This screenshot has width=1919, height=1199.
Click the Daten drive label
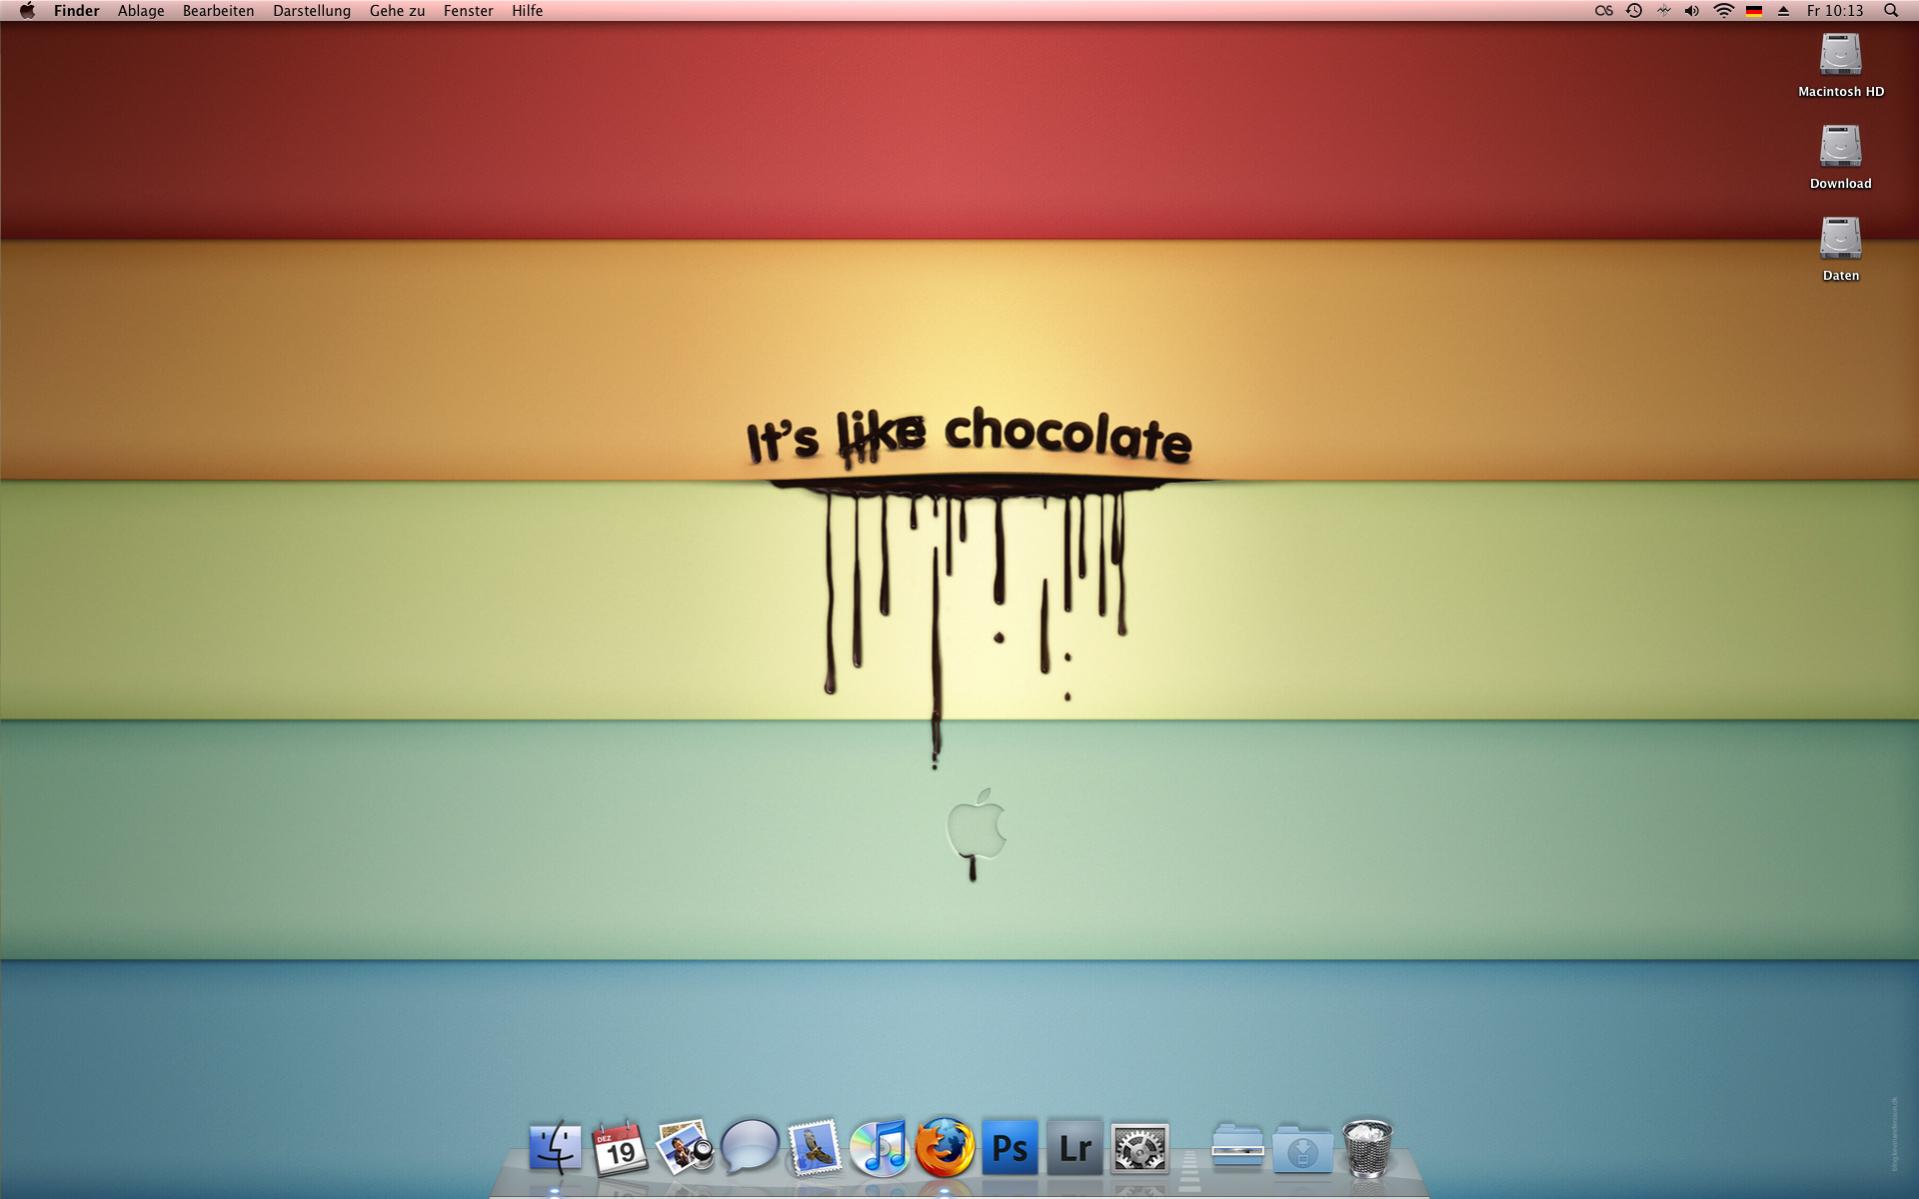(1840, 276)
